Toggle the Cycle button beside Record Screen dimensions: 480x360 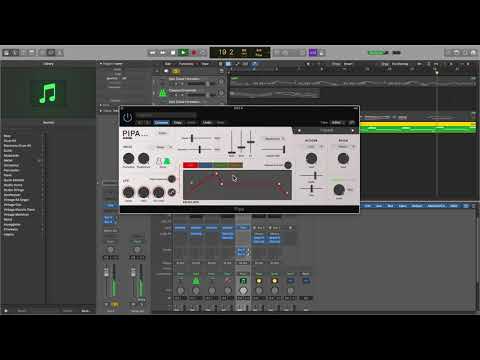[203, 53]
